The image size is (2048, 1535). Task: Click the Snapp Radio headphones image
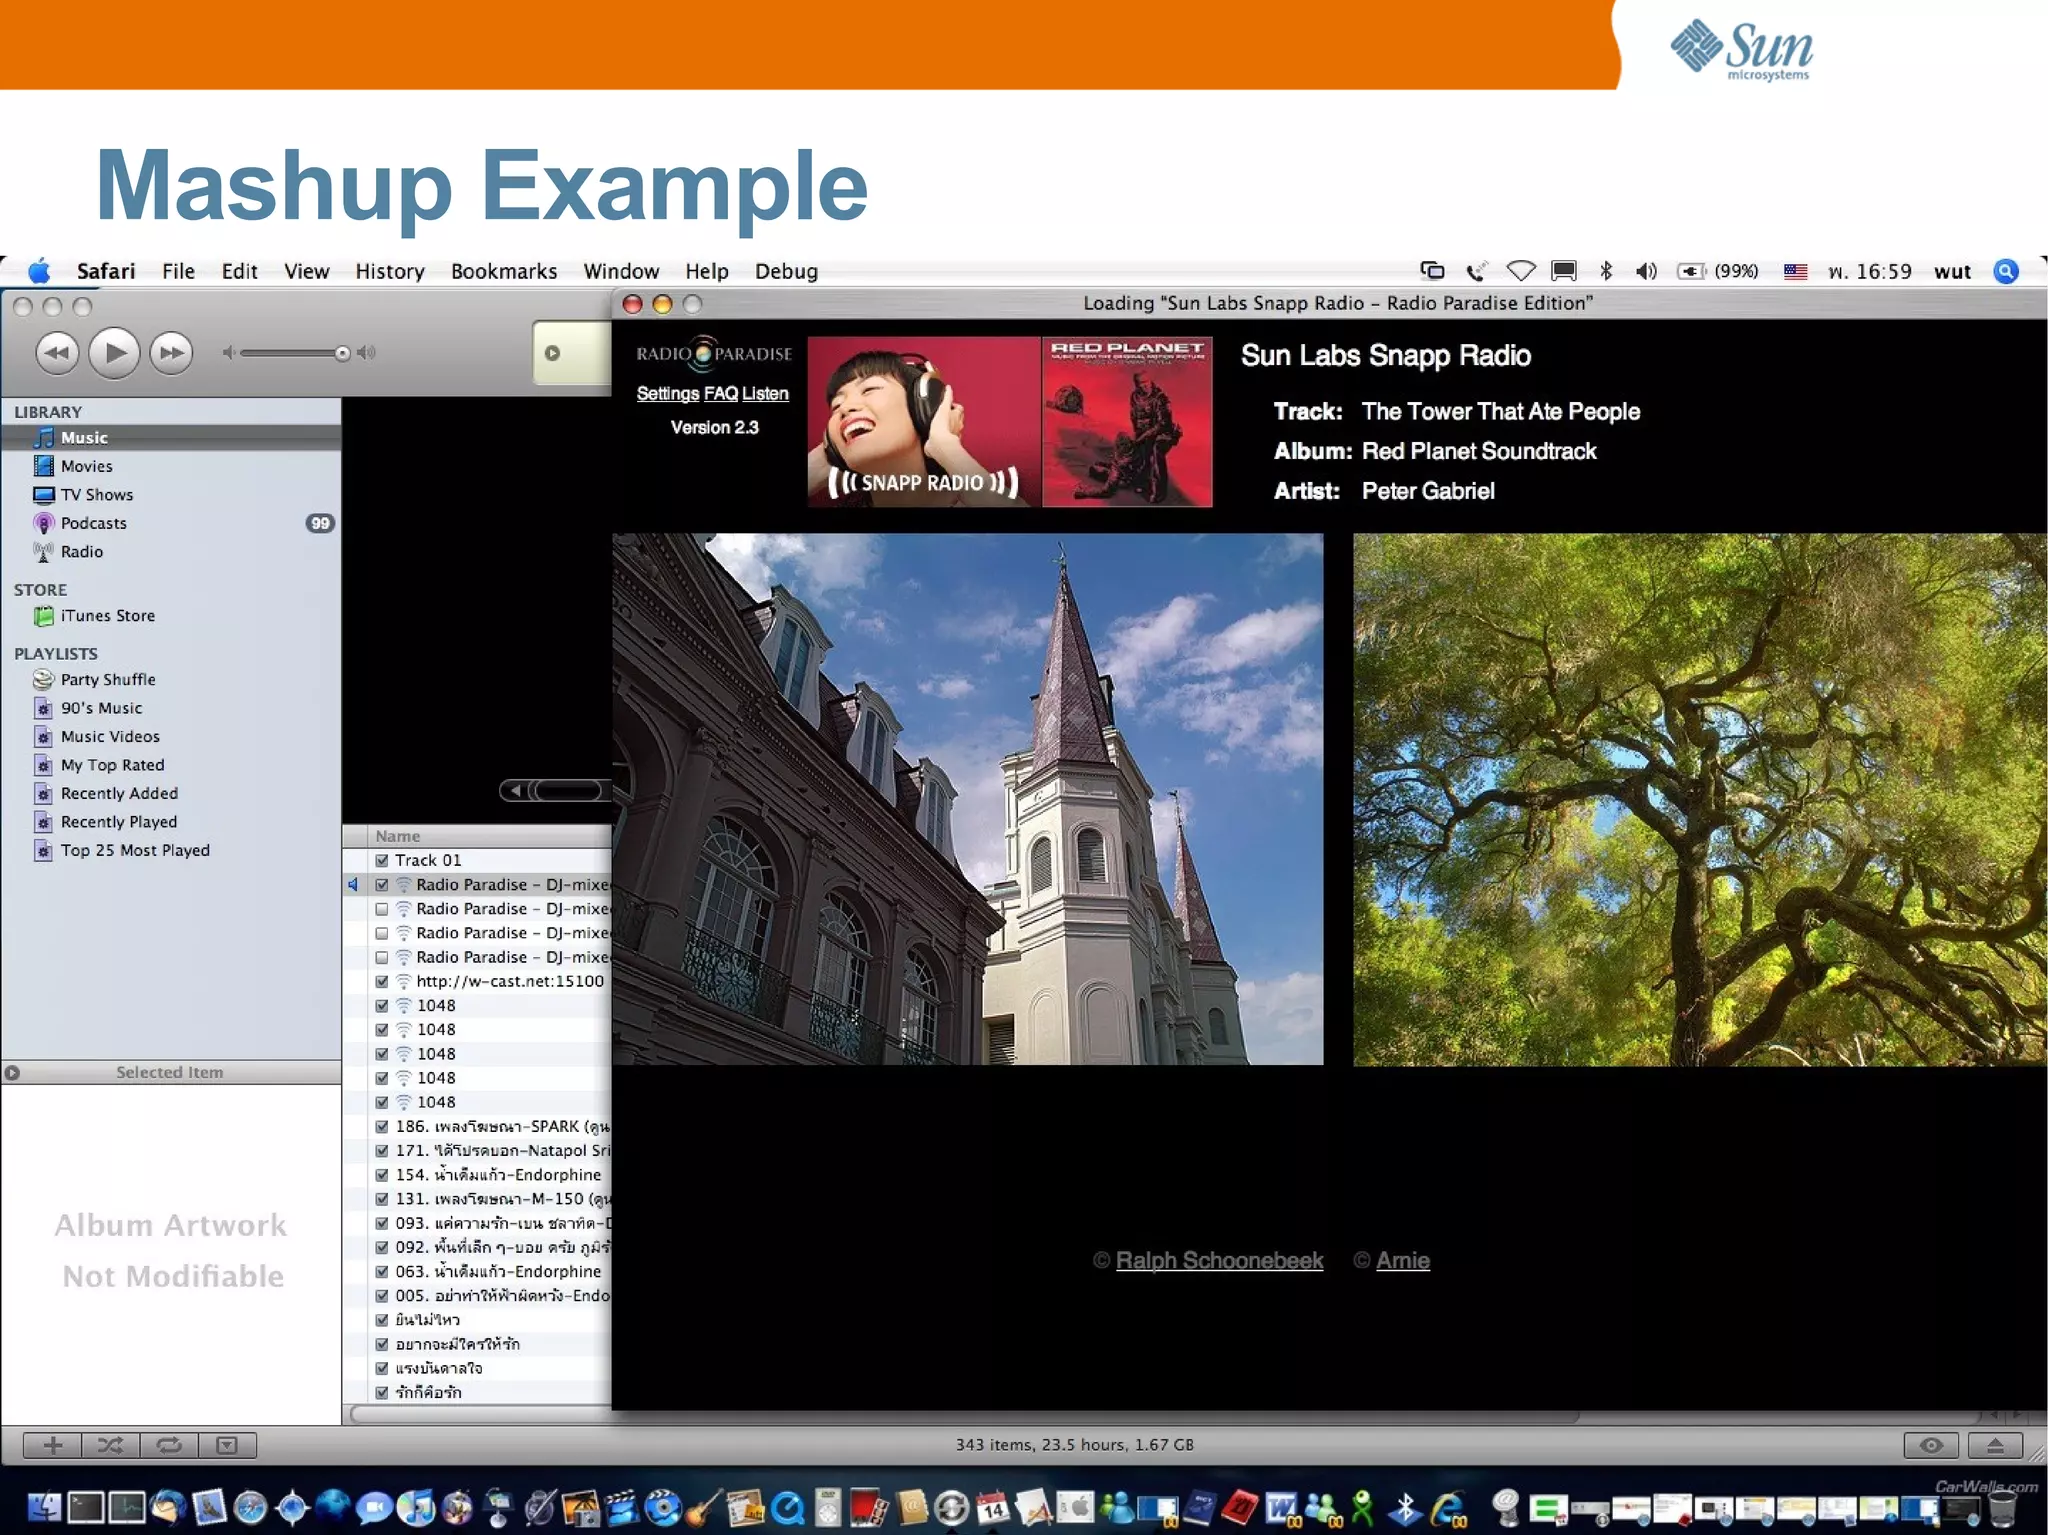point(924,422)
